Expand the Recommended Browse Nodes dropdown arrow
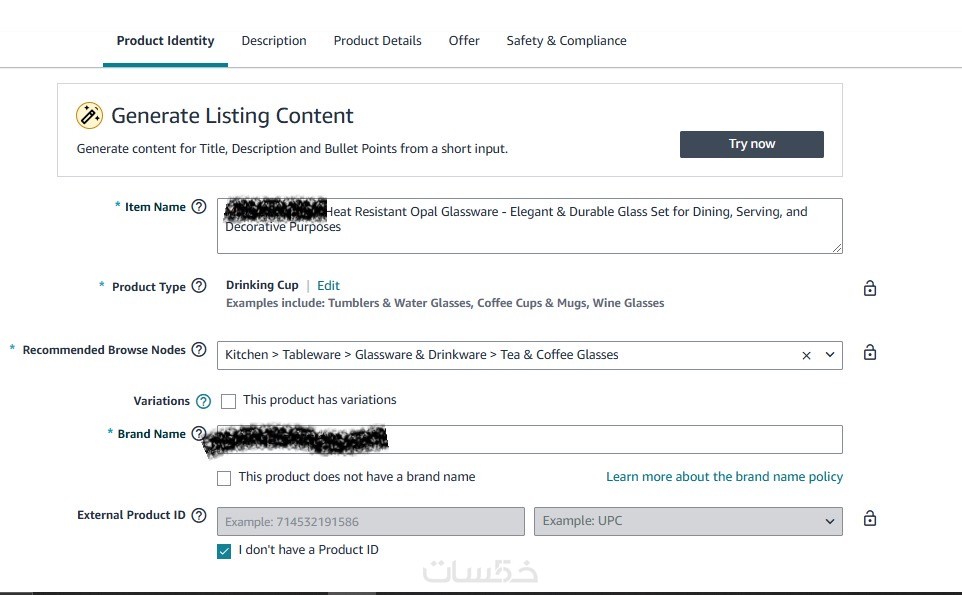 [830, 355]
